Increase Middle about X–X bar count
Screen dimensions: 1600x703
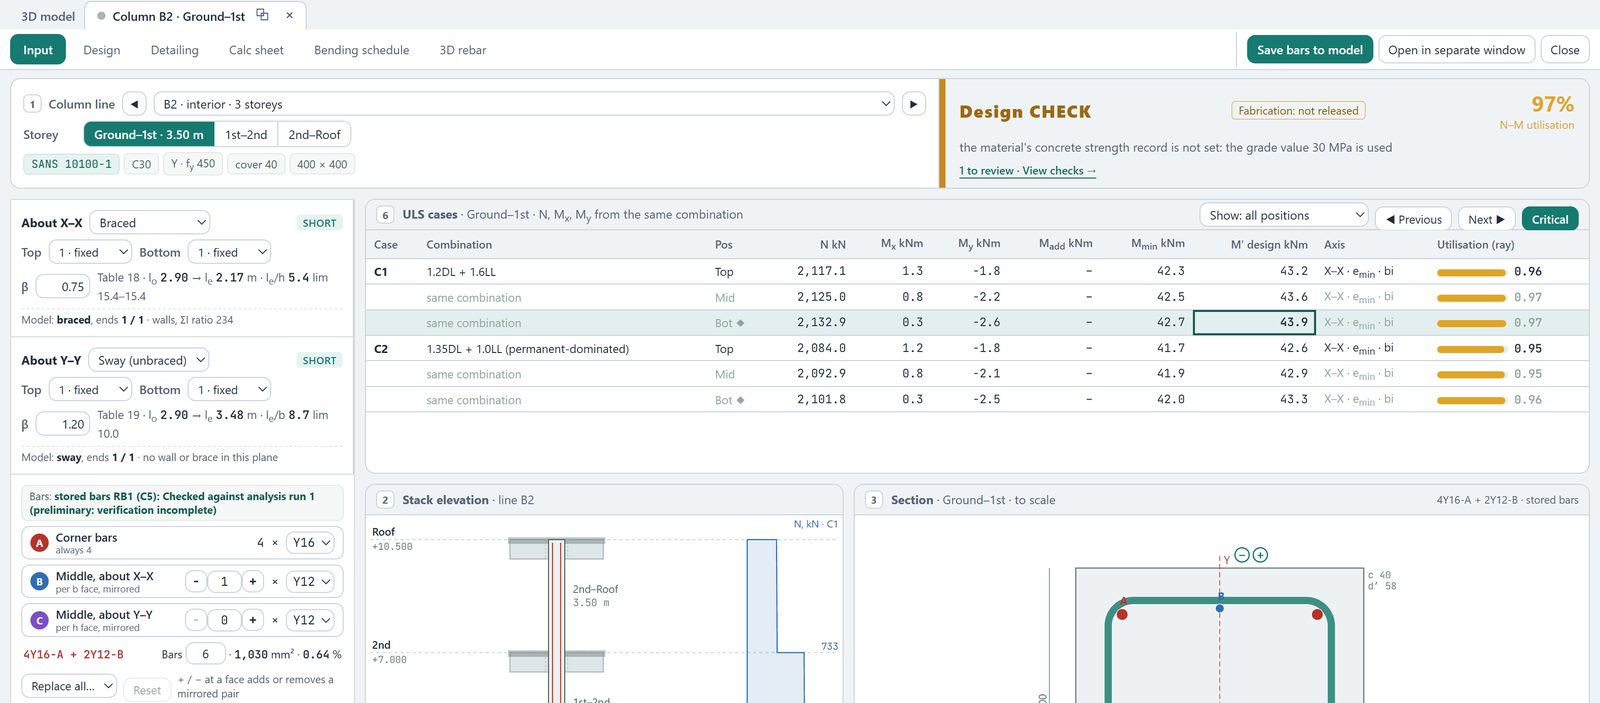(253, 581)
